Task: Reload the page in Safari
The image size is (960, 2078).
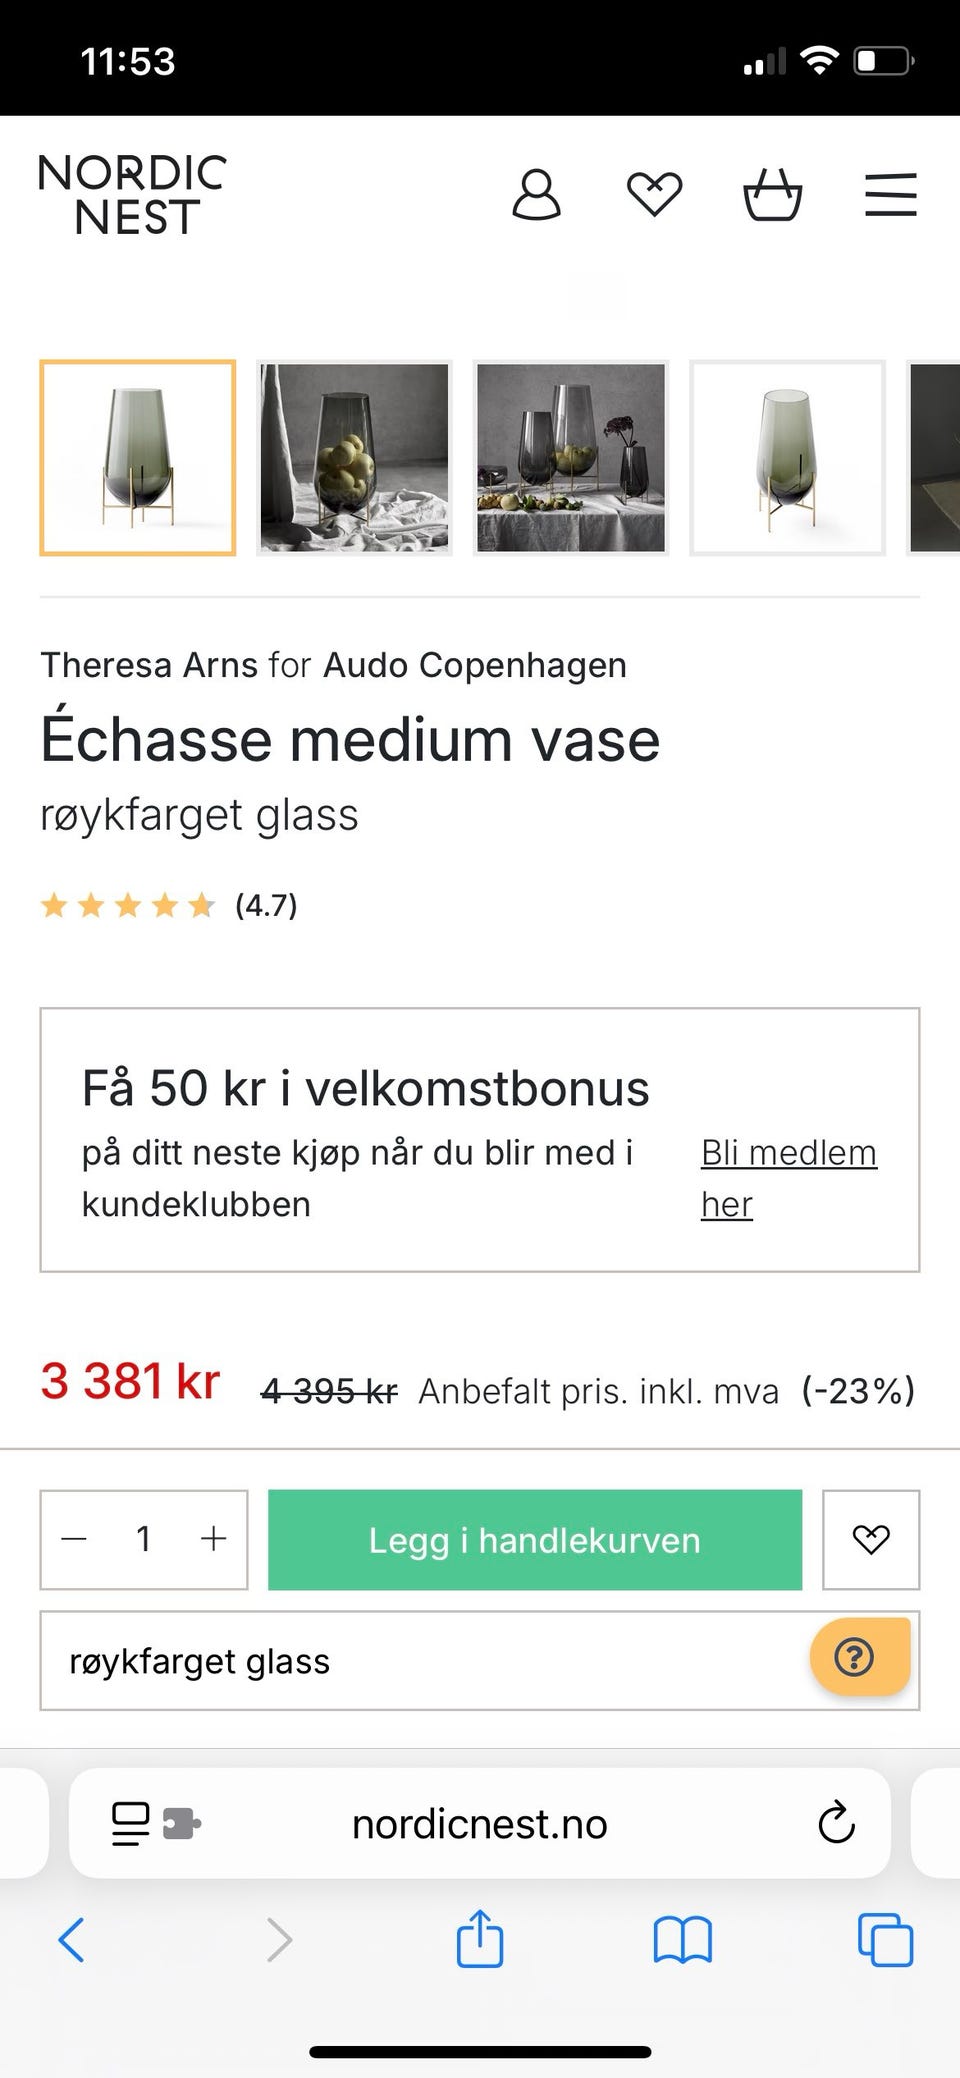Action: pos(836,1823)
